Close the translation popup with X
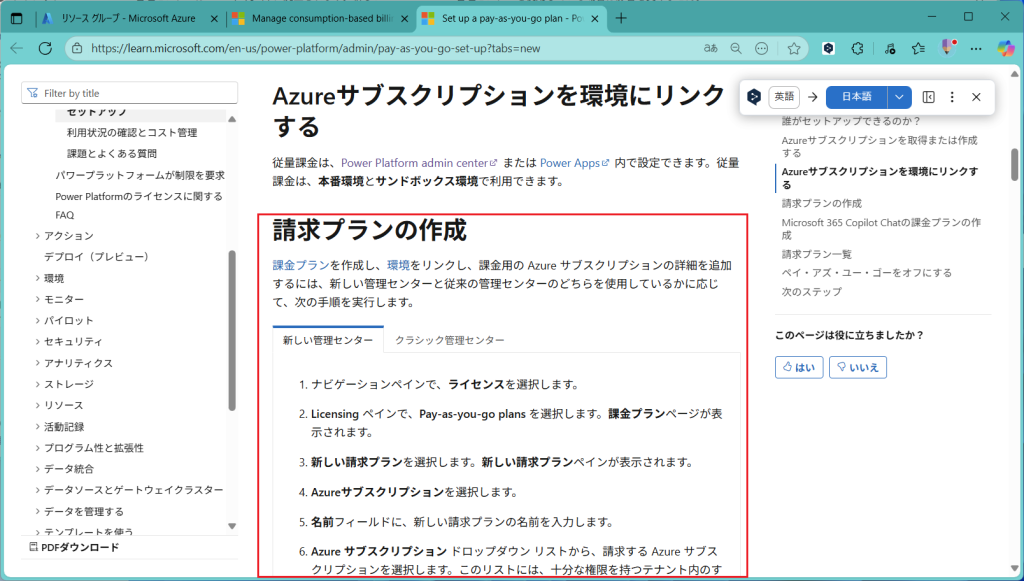Image resolution: width=1024 pixels, height=581 pixels. [976, 97]
